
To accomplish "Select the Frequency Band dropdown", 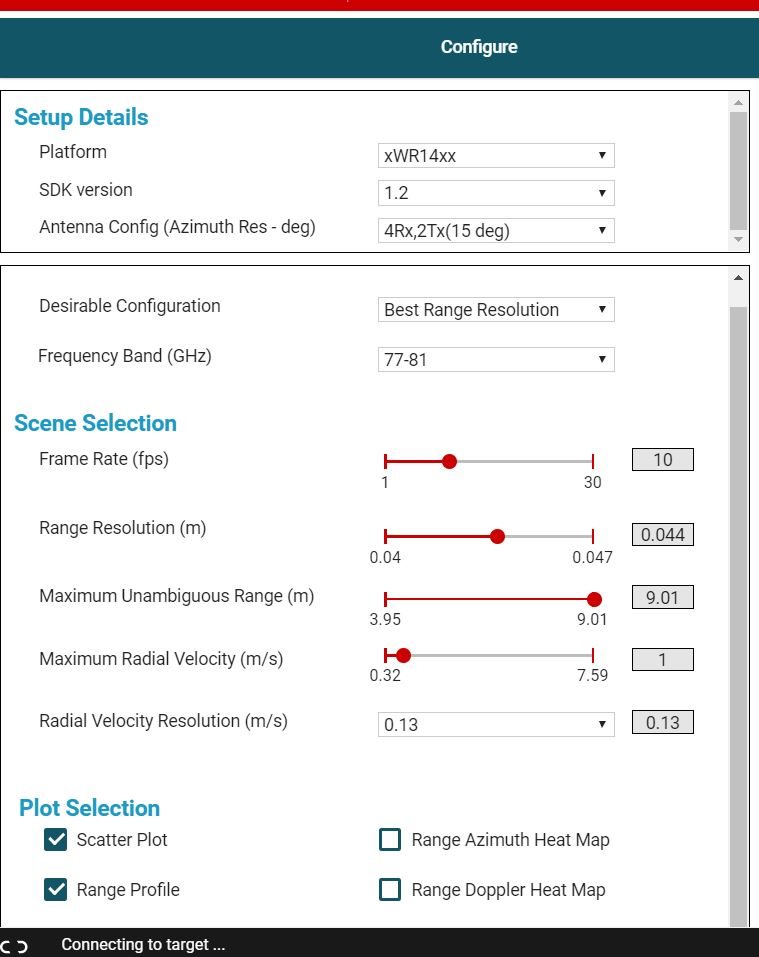I will pos(496,360).
